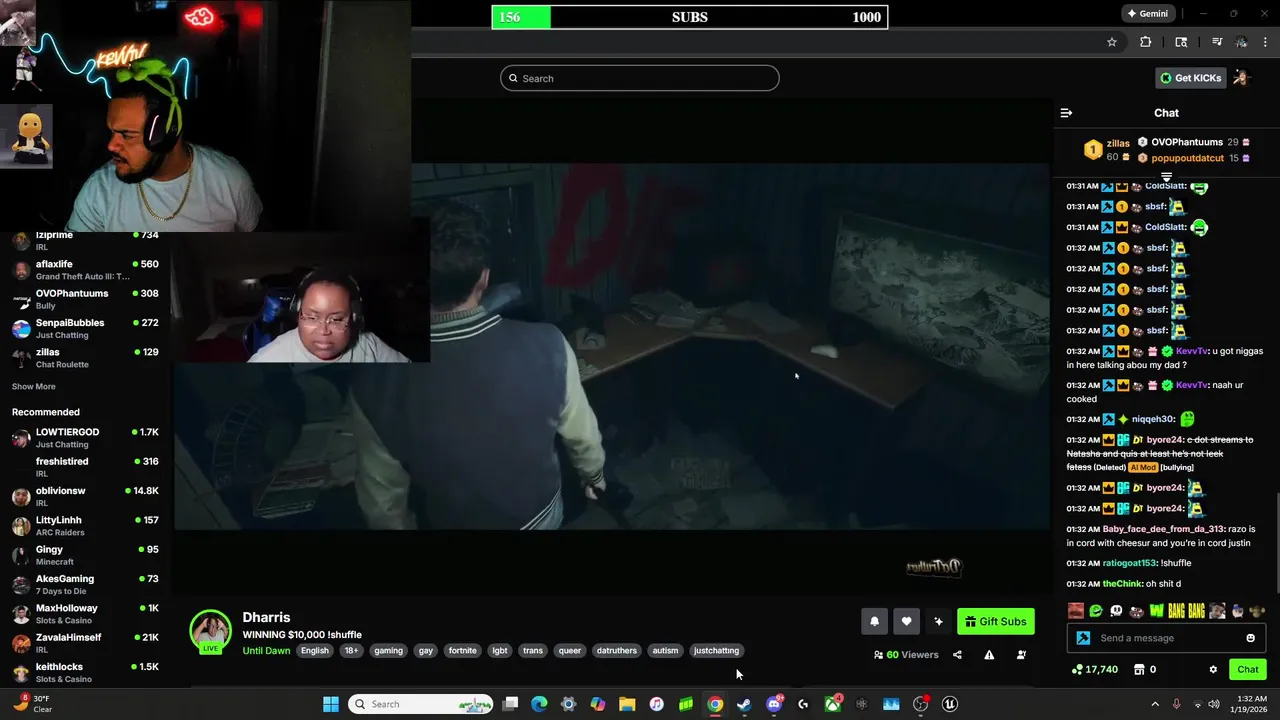This screenshot has width=1280, height=720.
Task: Click the first BANG emote in the quick emote row
Action: (1176, 611)
